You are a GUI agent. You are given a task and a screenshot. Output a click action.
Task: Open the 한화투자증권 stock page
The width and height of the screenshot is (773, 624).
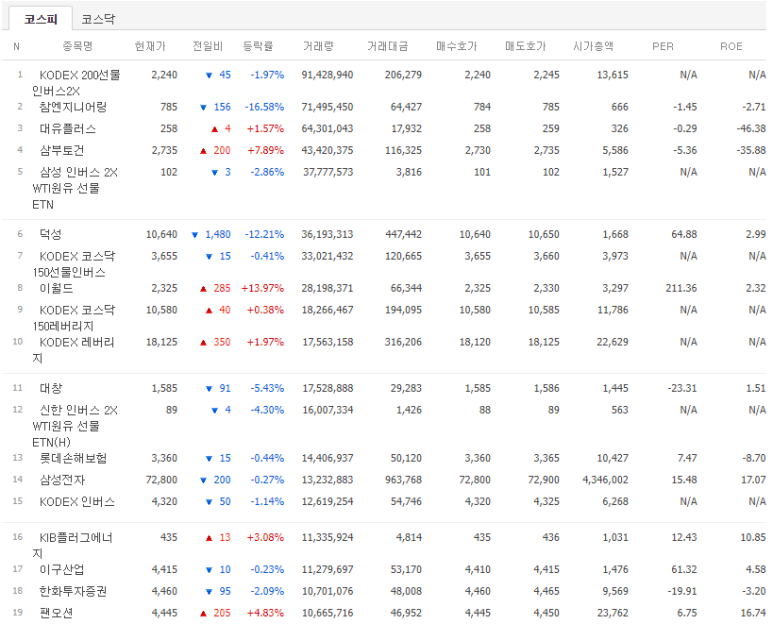[x=73, y=591]
